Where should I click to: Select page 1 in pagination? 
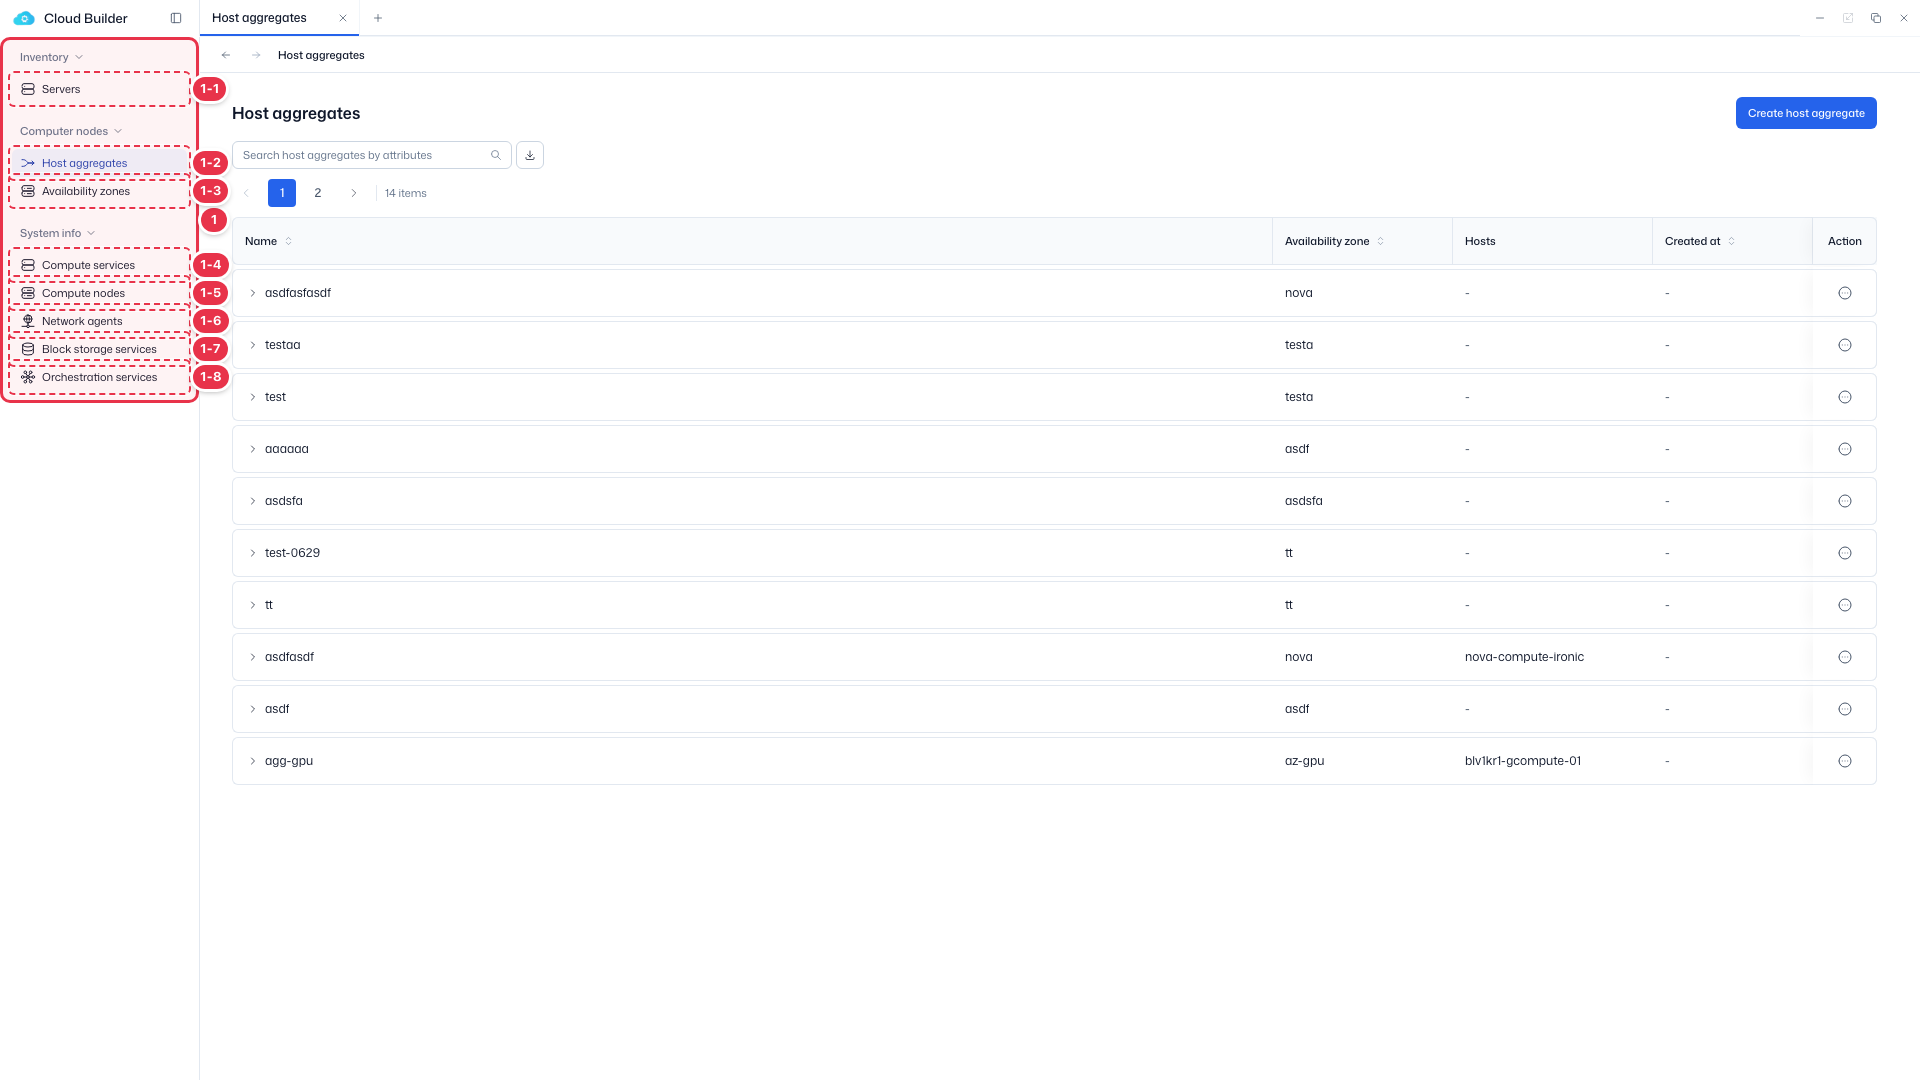(x=282, y=193)
